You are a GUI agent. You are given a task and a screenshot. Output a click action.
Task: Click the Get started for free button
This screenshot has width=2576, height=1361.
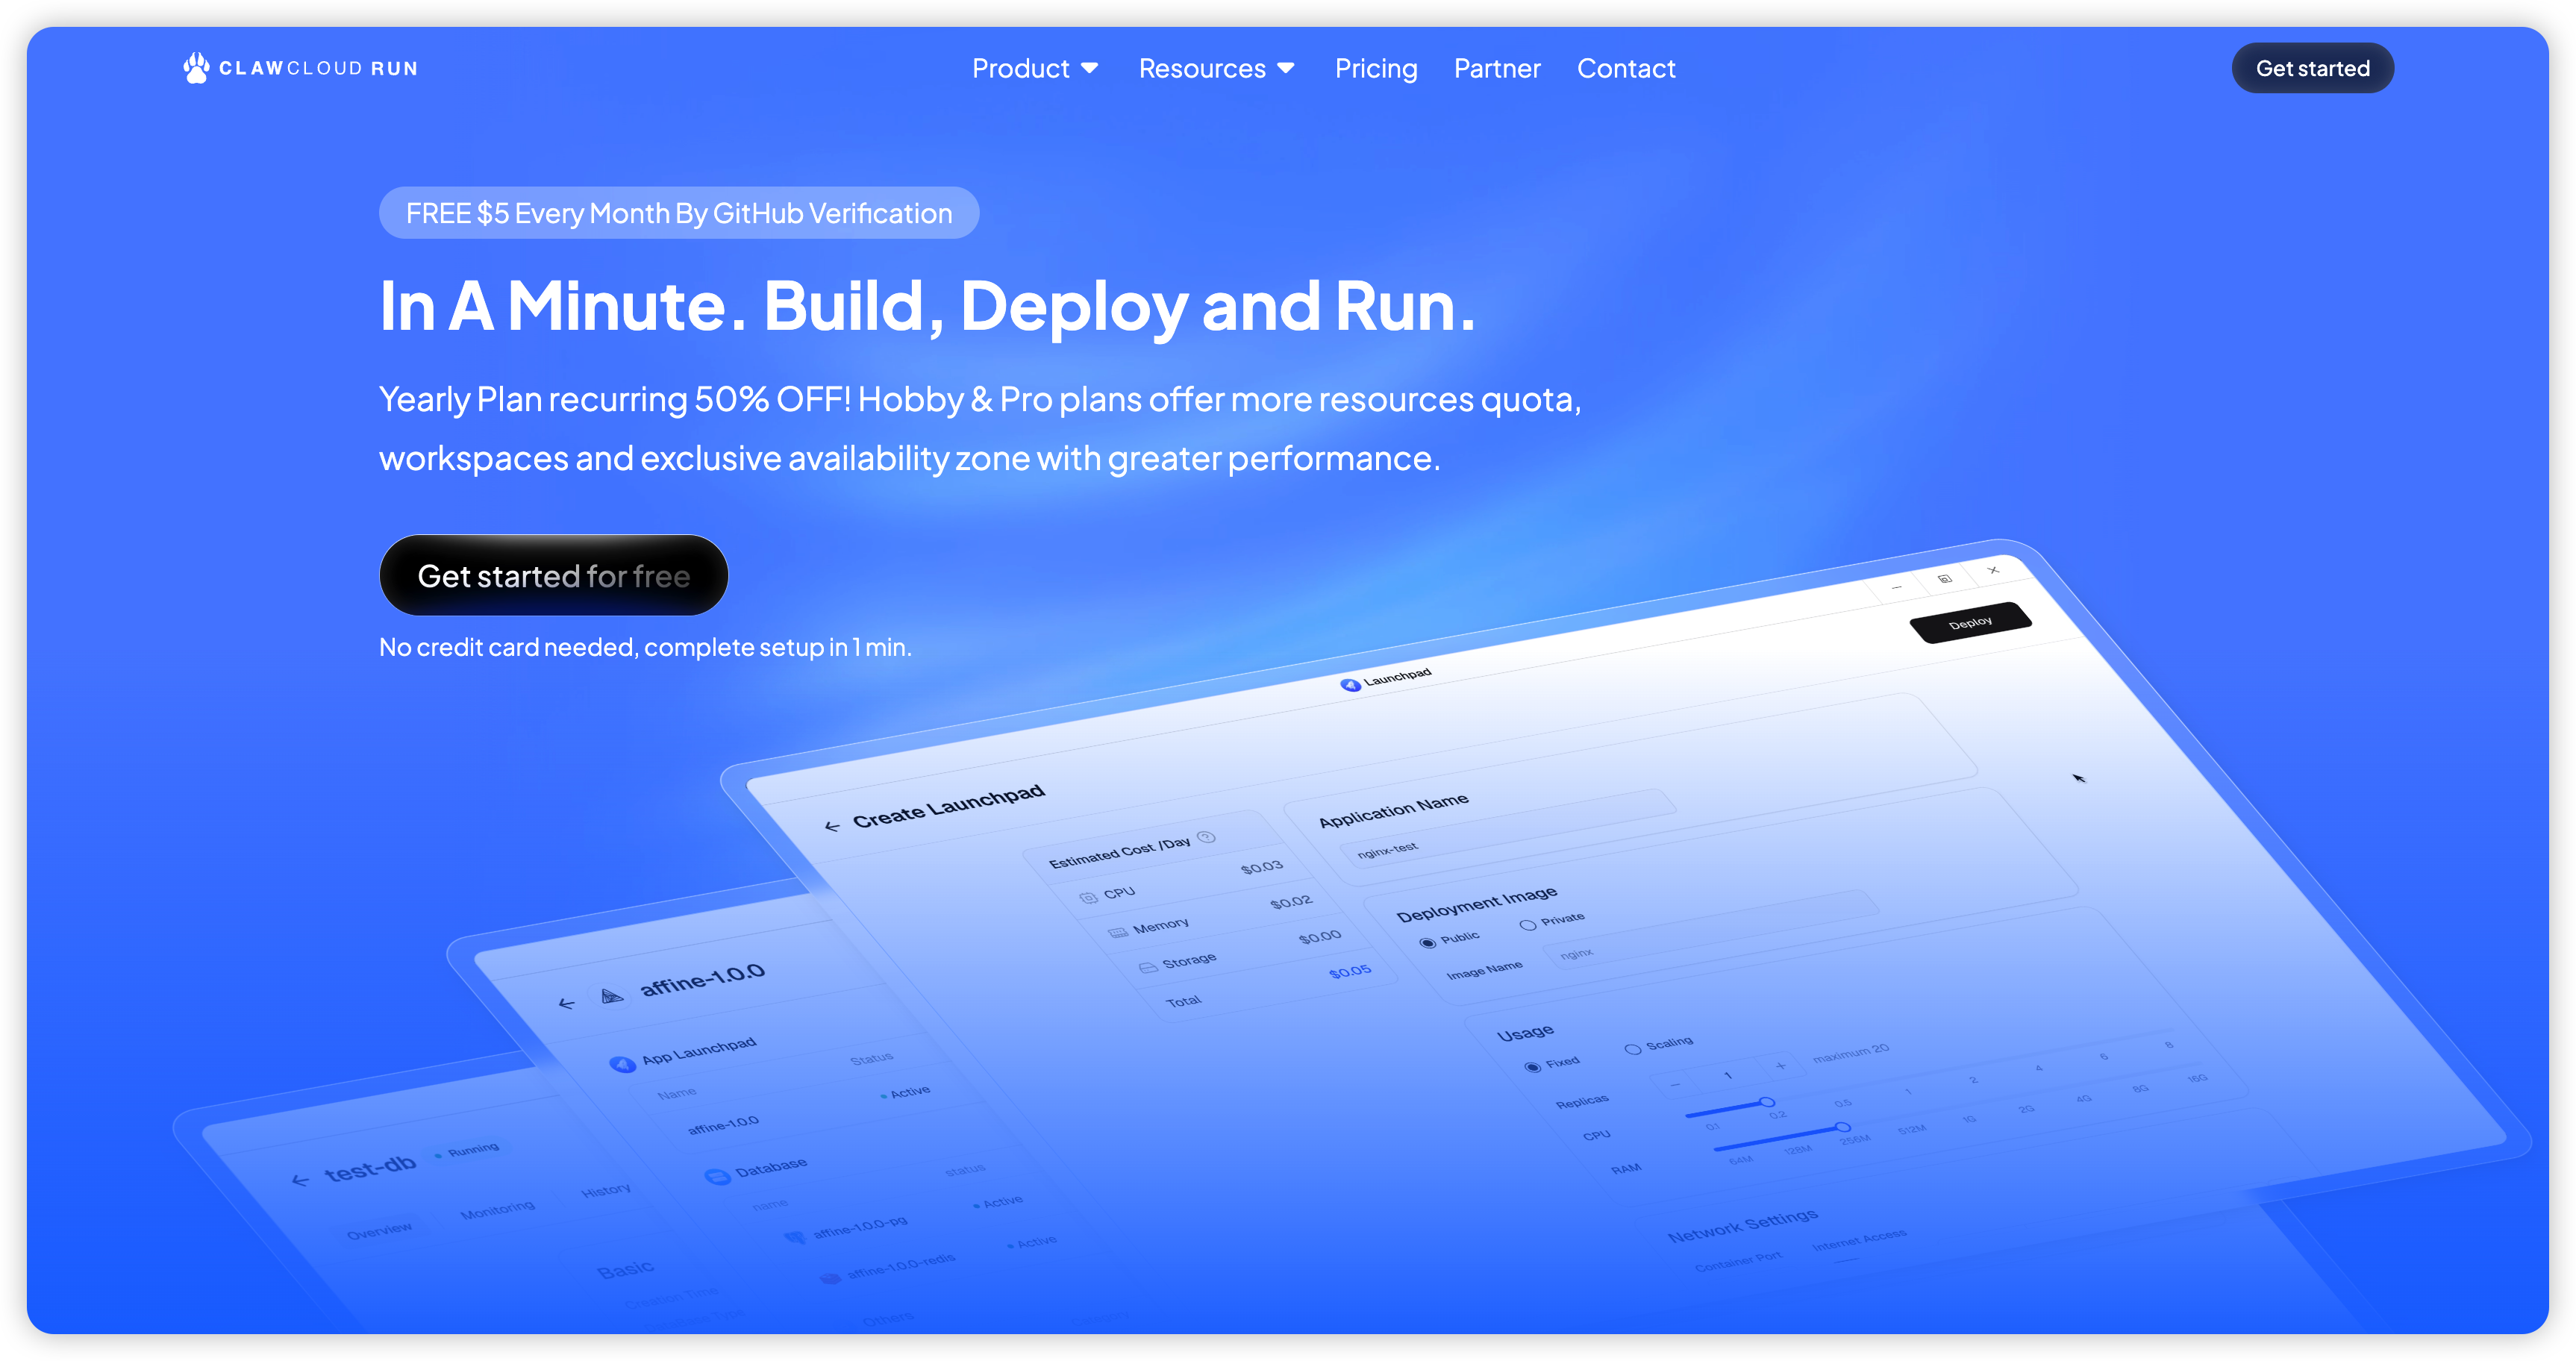click(x=554, y=575)
